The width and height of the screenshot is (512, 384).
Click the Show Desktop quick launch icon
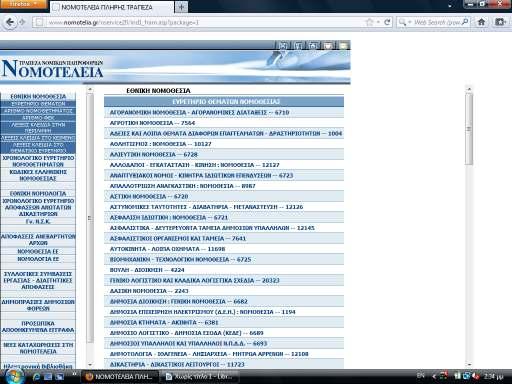tap(48, 377)
